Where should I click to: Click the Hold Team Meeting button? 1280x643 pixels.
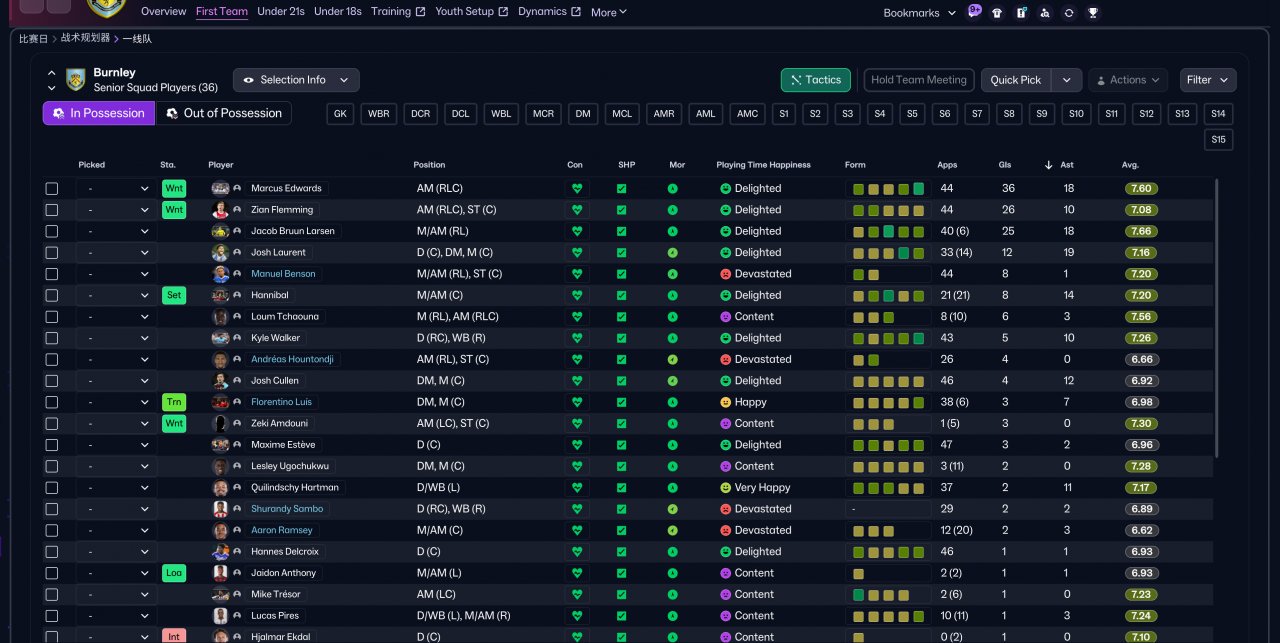(918, 80)
